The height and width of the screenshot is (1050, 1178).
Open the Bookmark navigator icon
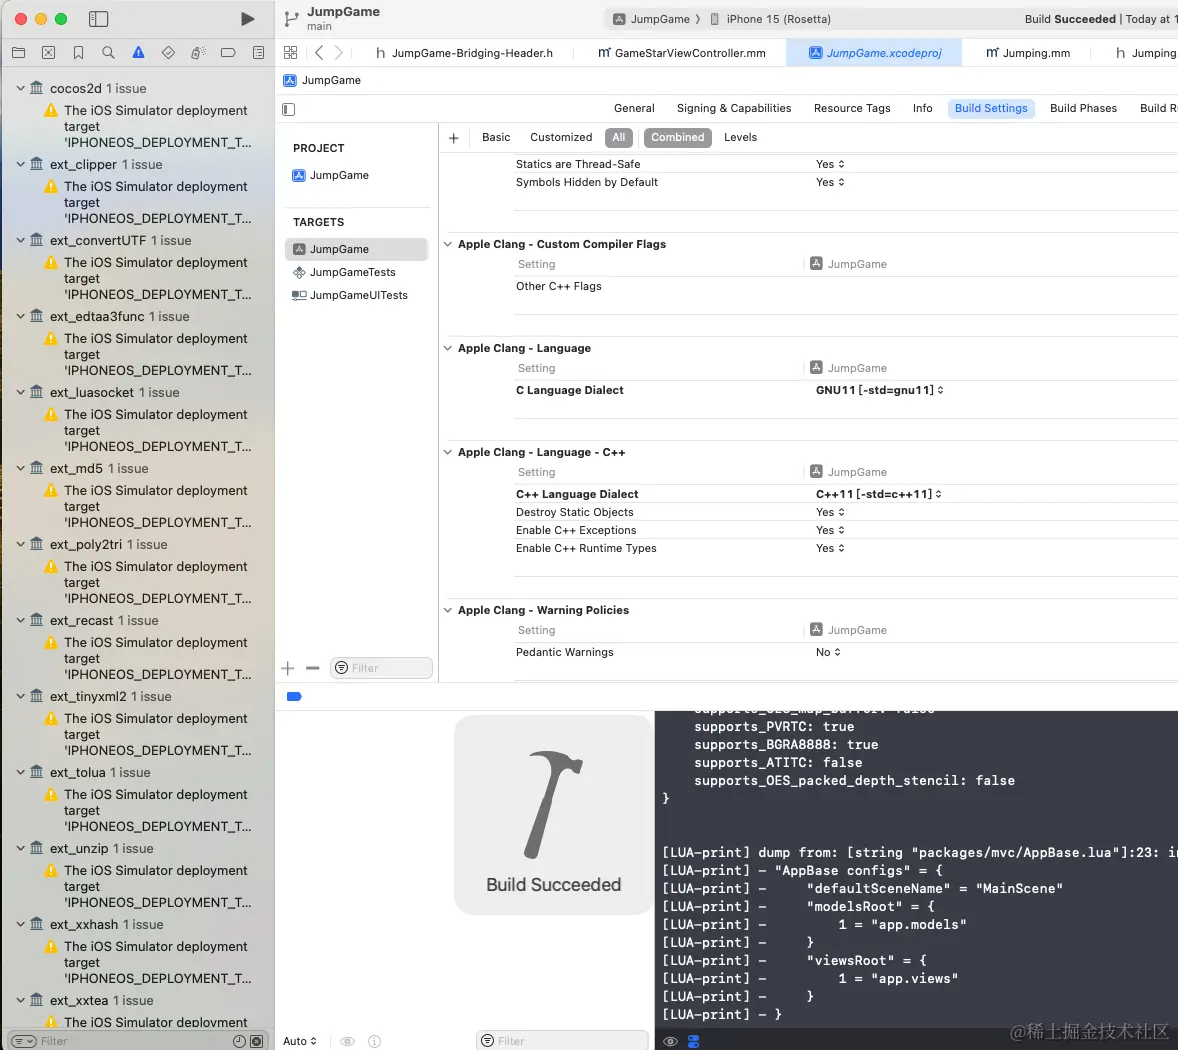pos(78,53)
